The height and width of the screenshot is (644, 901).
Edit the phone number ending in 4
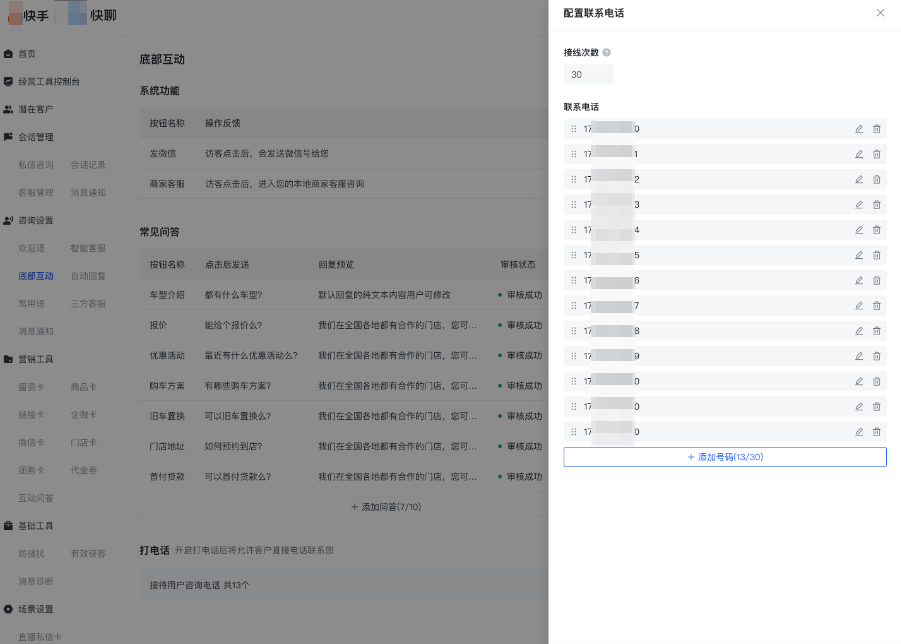858,230
